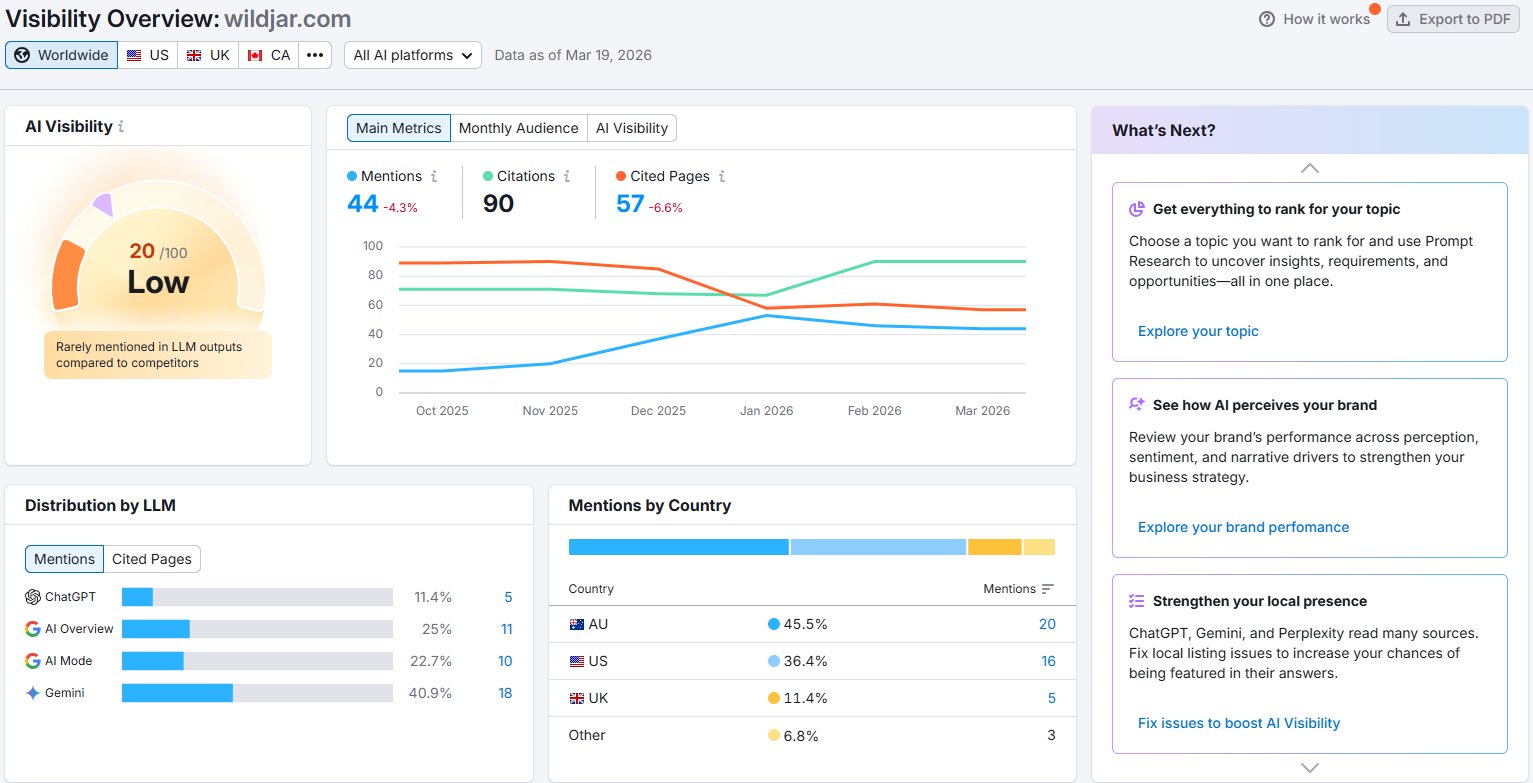The width and height of the screenshot is (1533, 783).
Task: Toggle the Mentions series legend
Action: pyautogui.click(x=385, y=176)
